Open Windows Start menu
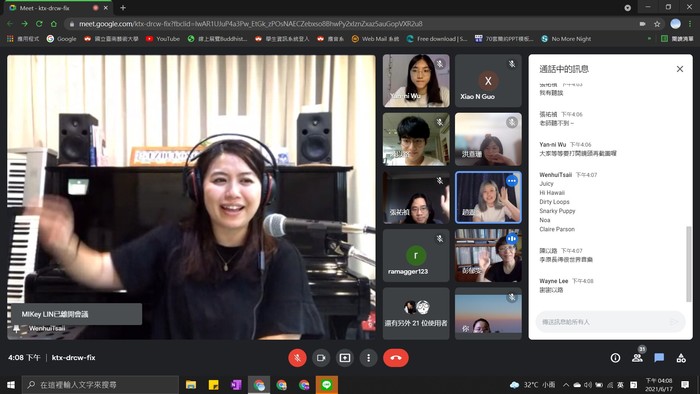700x394 pixels. (x=11, y=385)
